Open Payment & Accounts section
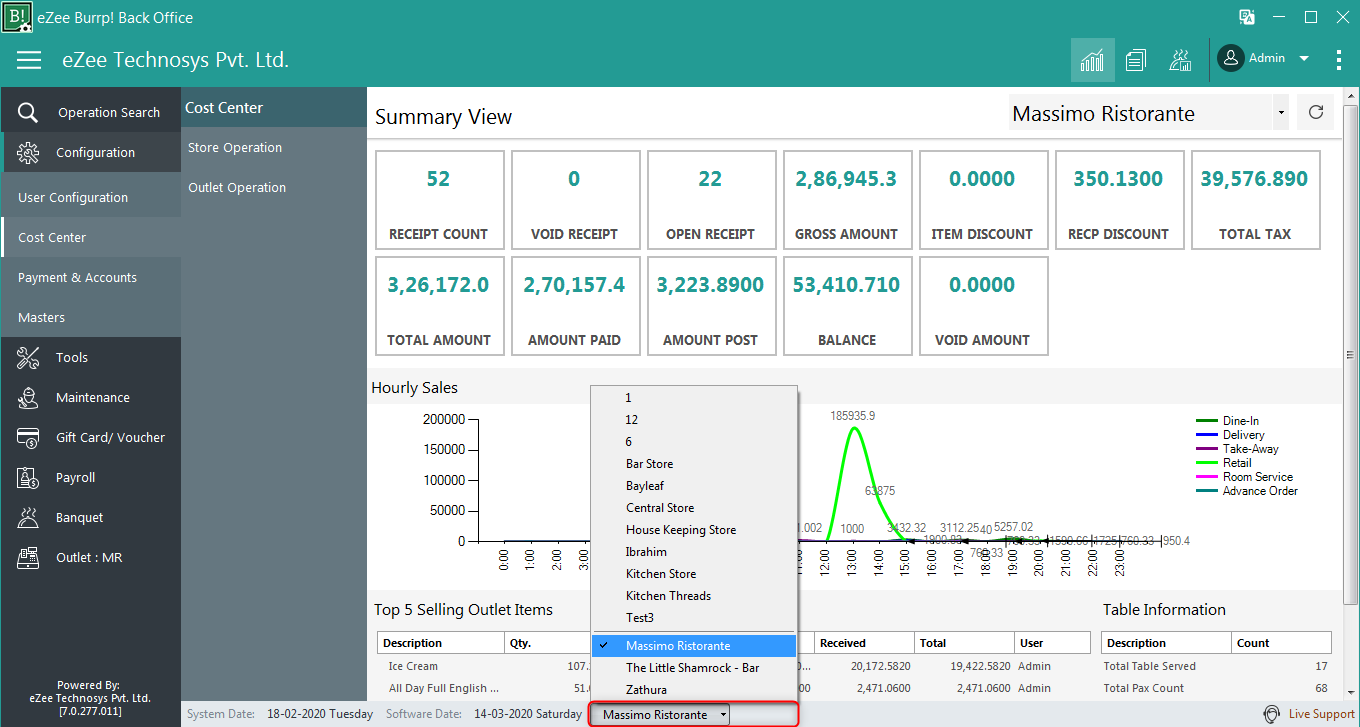This screenshot has height=727, width=1360. tap(90, 277)
